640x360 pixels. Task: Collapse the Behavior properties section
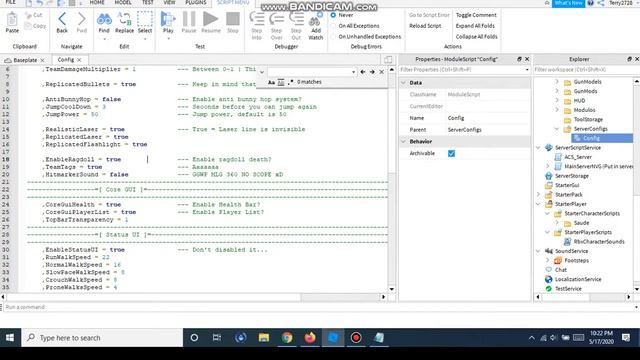click(x=403, y=142)
